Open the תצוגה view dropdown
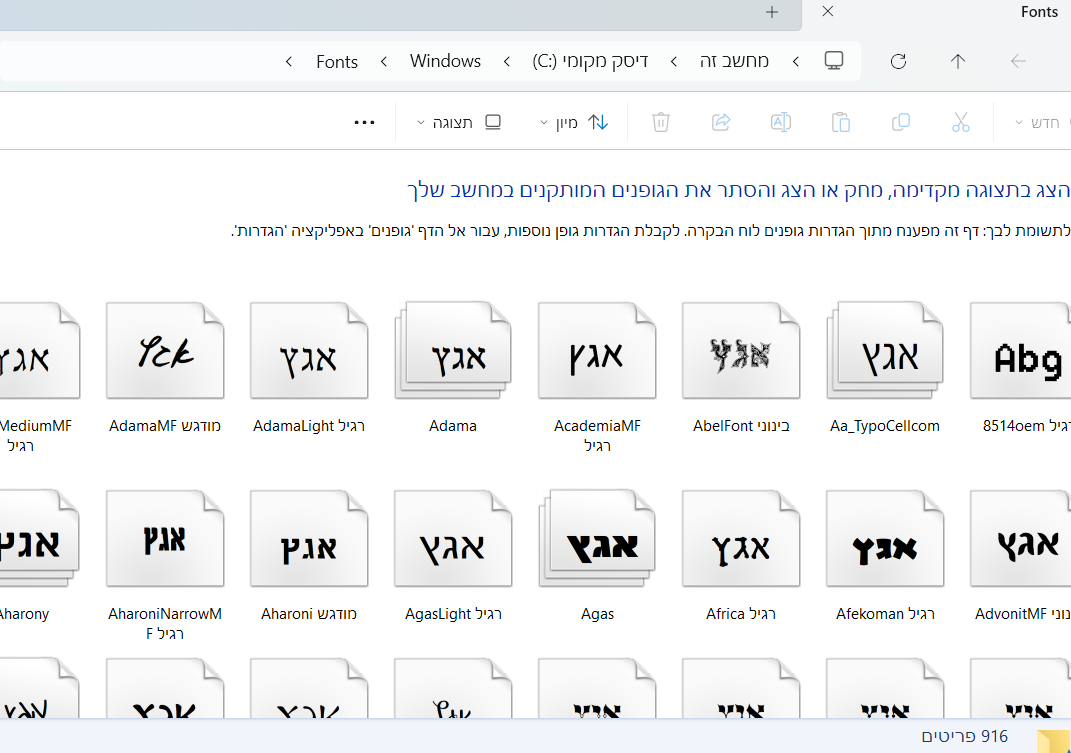Image resolution: width=1071 pixels, height=753 pixels. point(458,122)
